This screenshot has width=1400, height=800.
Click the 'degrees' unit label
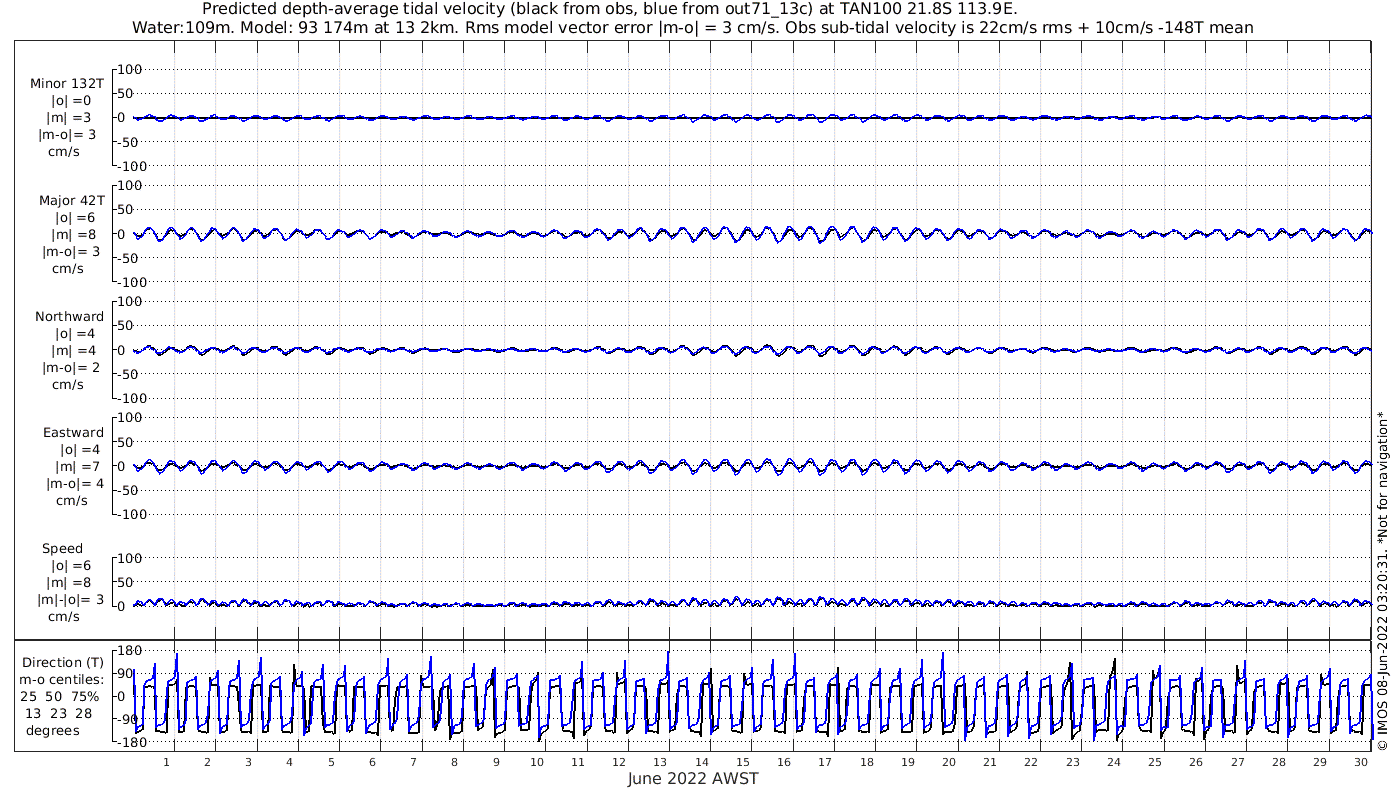coord(53,730)
